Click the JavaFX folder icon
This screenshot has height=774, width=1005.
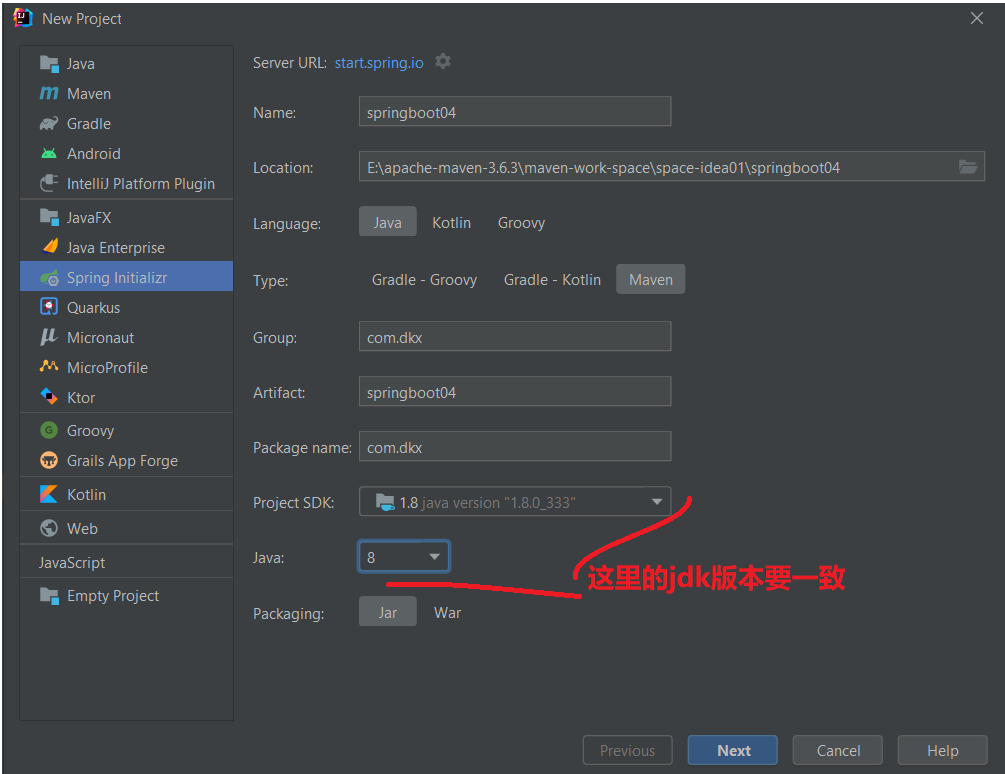pyautogui.click(x=49, y=218)
